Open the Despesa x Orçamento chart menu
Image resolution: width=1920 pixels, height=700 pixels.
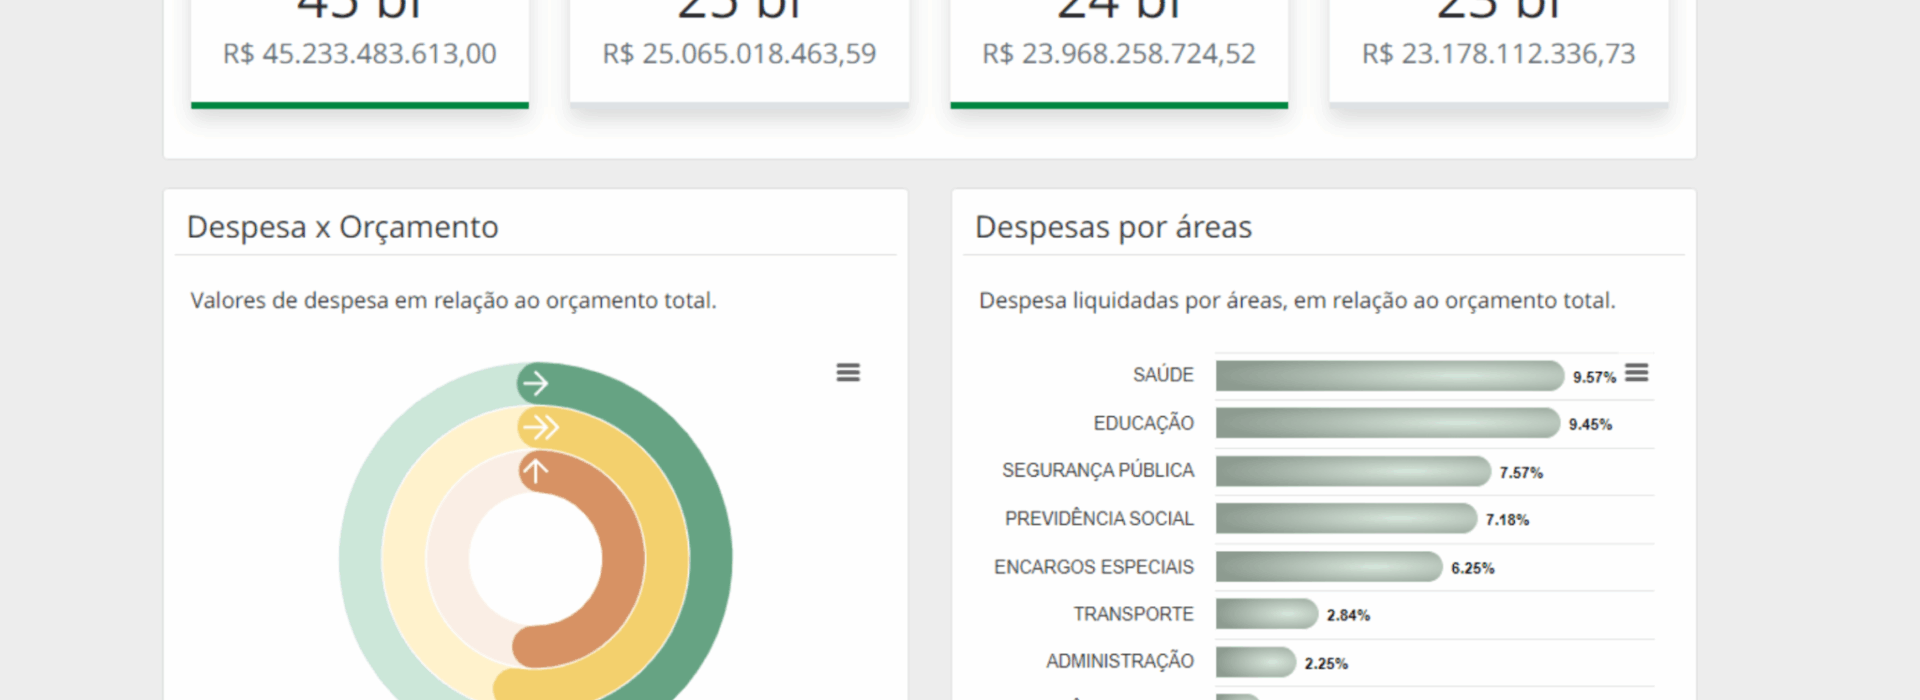click(848, 373)
